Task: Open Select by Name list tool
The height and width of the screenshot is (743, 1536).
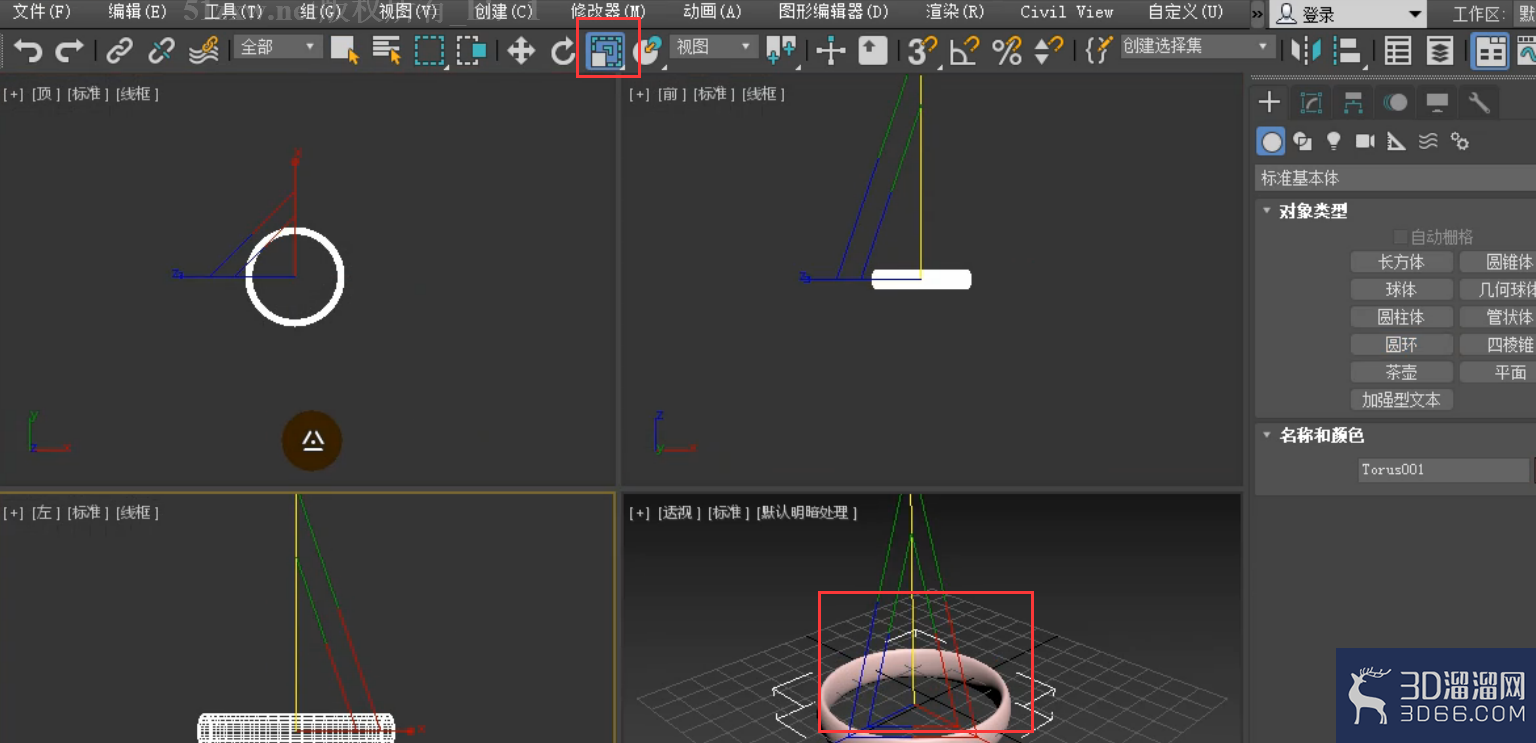Action: pos(386,51)
